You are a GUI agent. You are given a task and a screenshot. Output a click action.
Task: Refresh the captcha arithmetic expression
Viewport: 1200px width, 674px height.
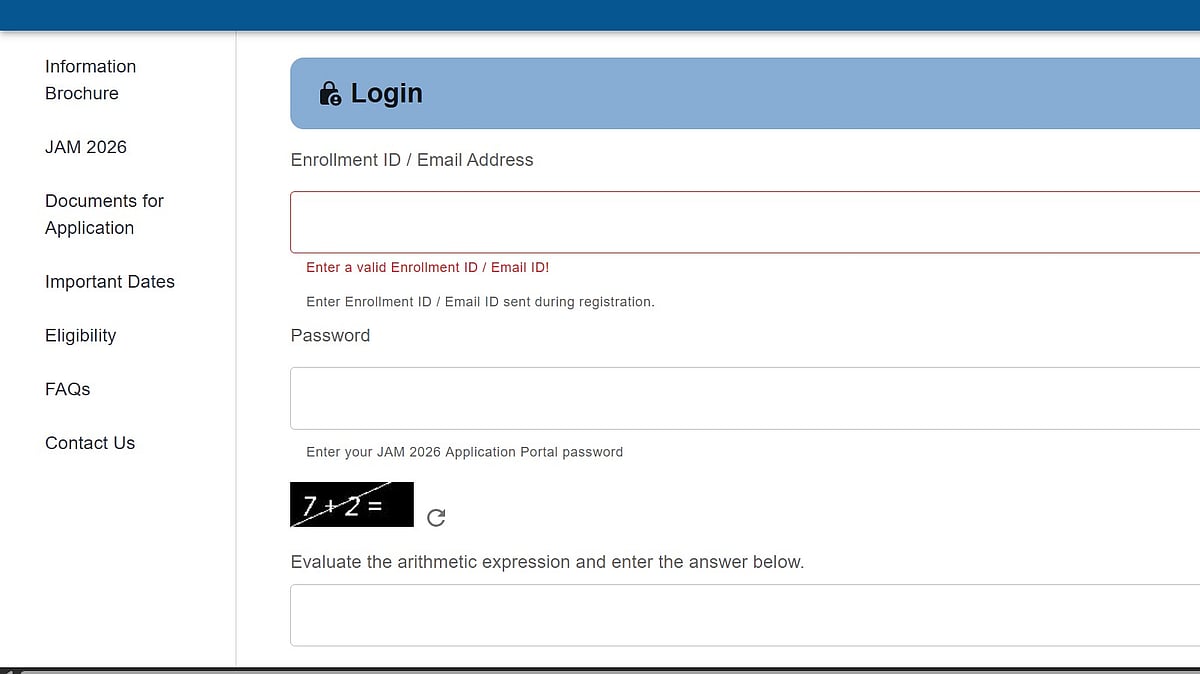pyautogui.click(x=435, y=518)
